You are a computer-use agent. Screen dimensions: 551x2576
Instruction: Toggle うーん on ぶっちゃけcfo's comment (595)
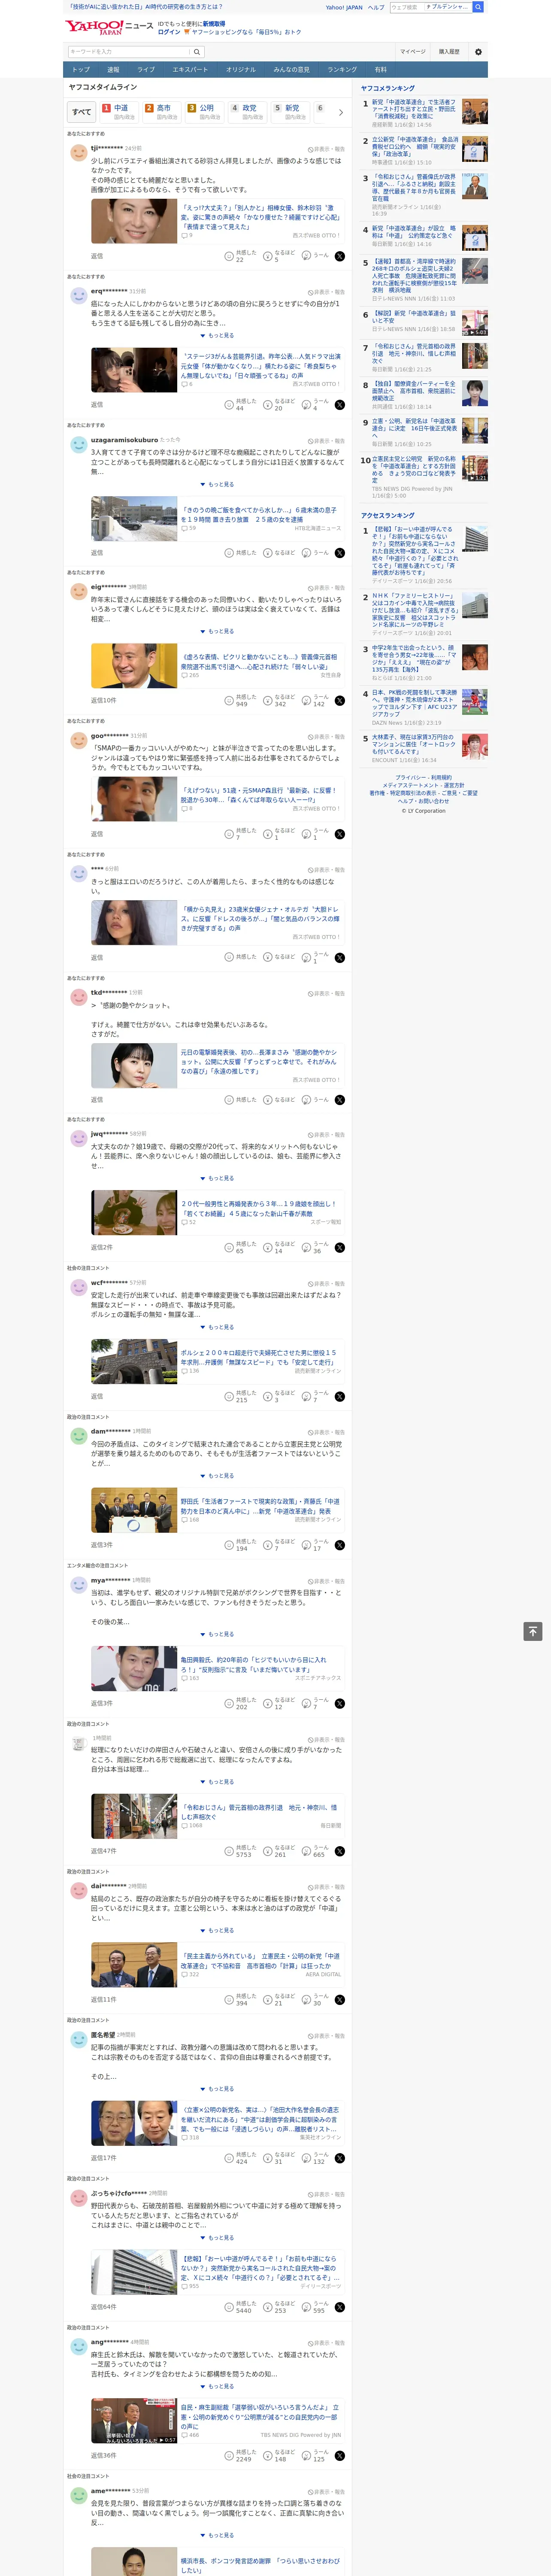316,2307
